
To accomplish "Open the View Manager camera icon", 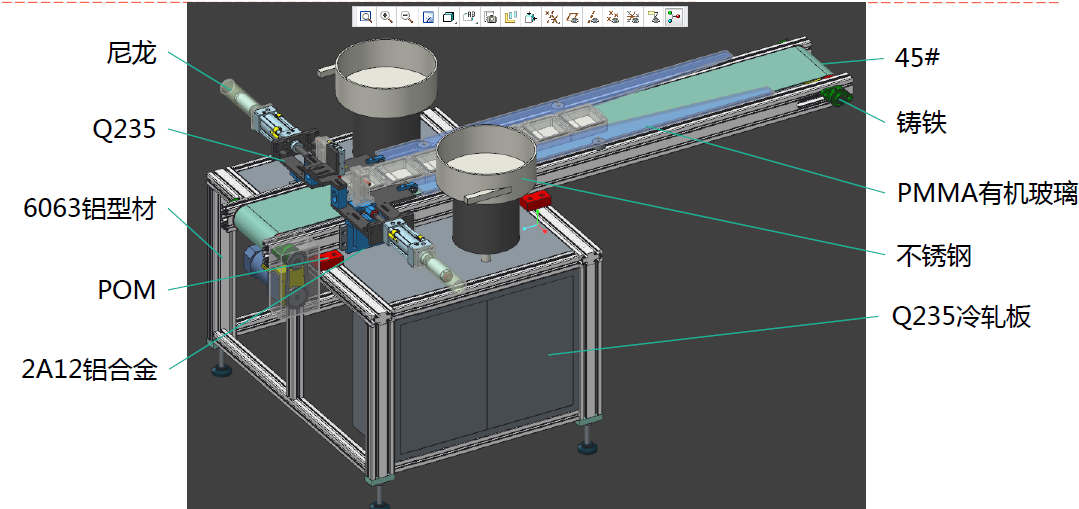I will [490, 17].
